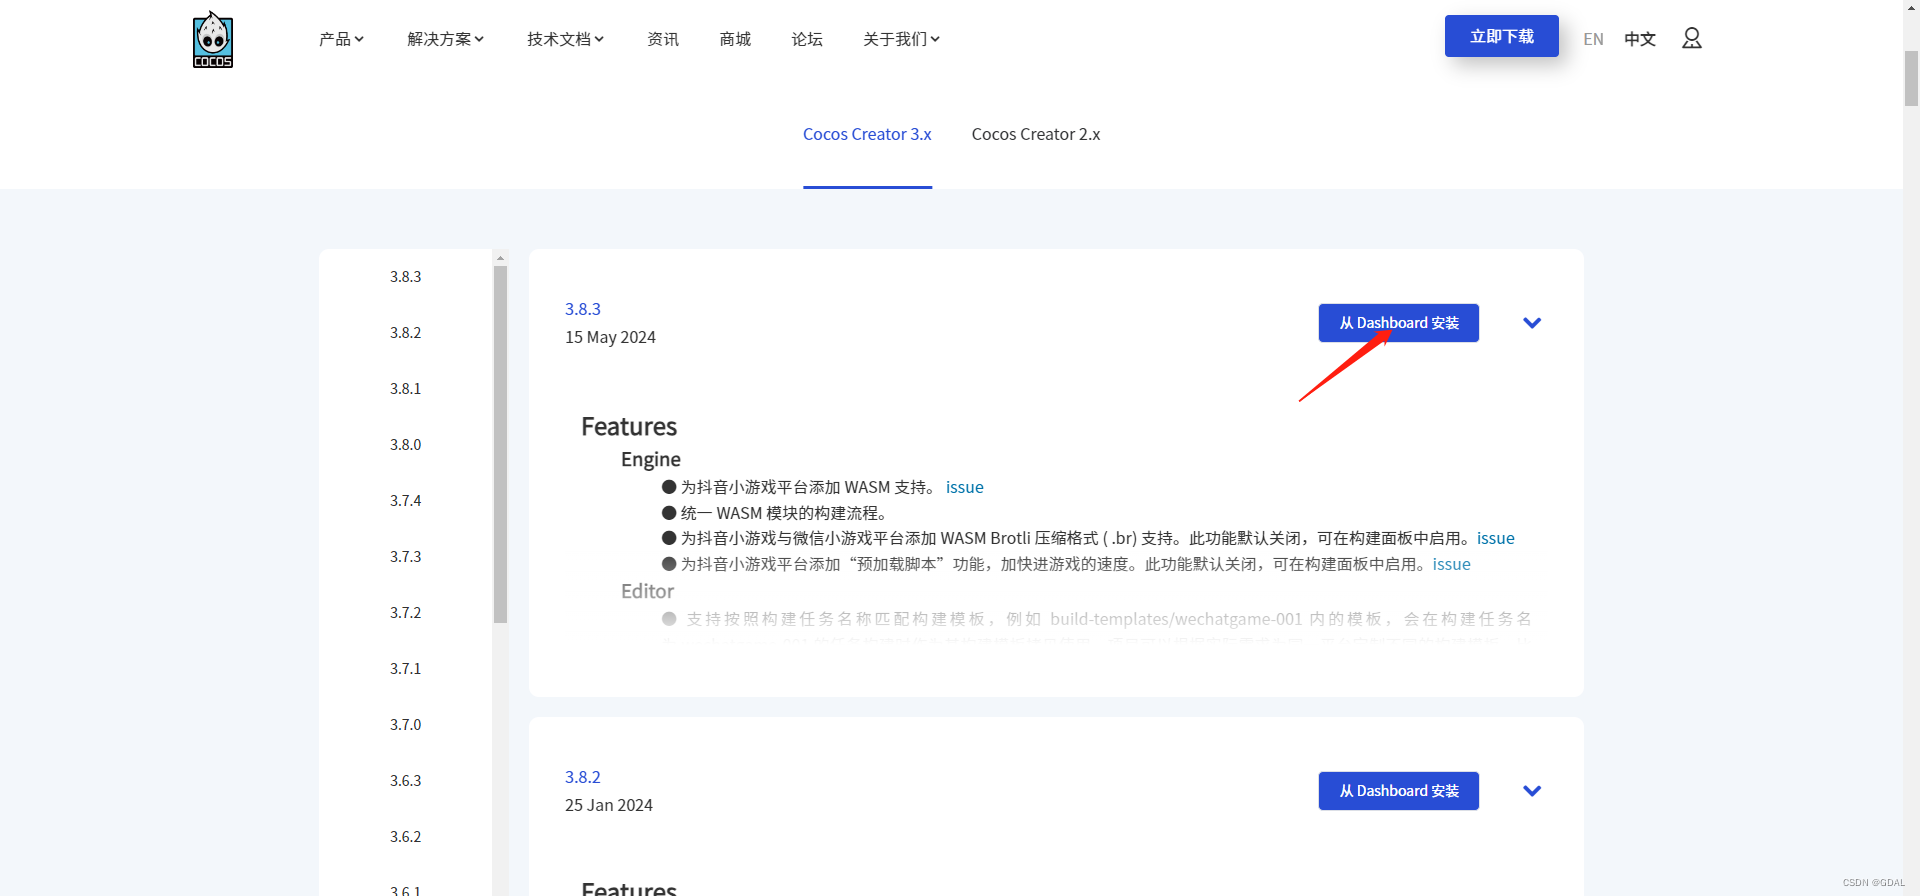
Task: Open the 论坛 page
Action: [807, 39]
